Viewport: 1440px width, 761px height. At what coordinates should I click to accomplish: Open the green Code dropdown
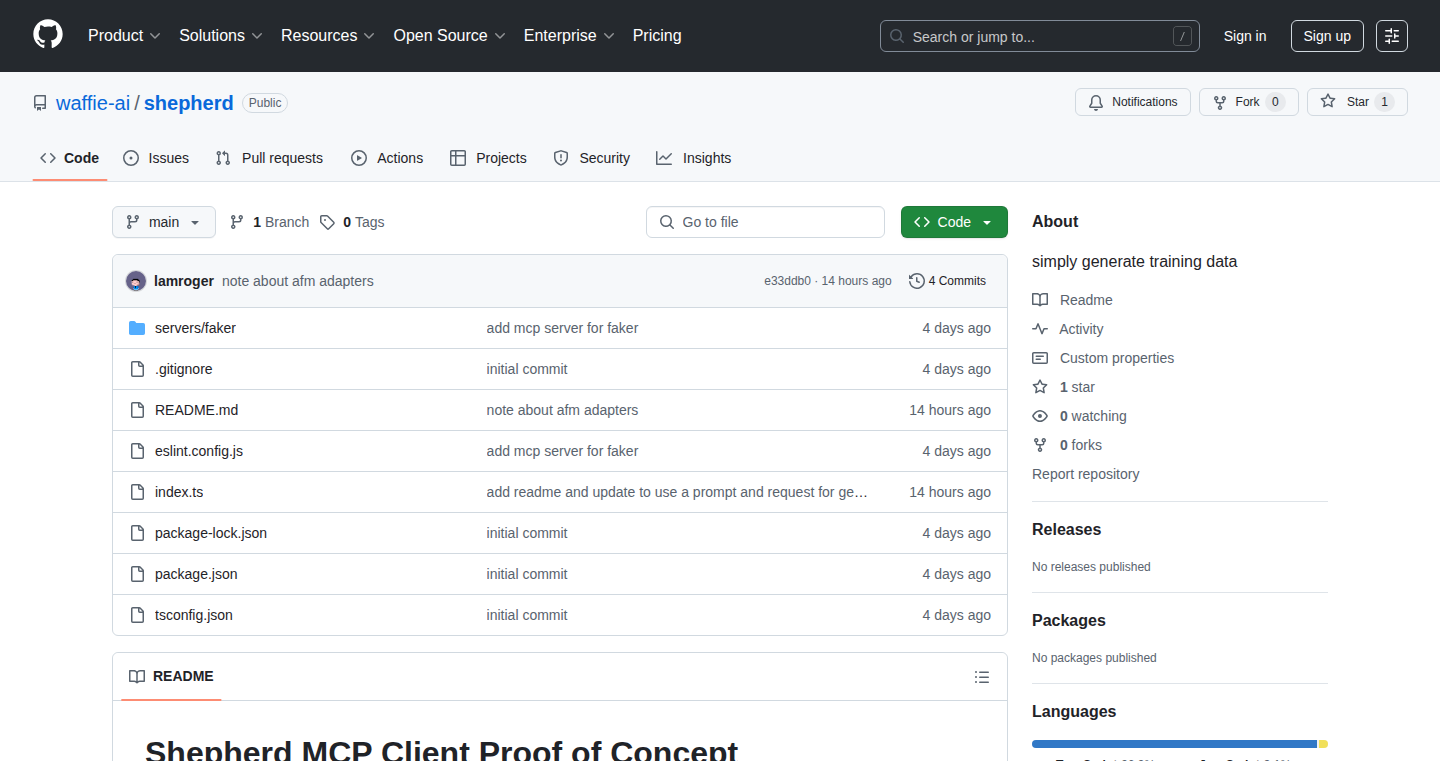click(x=954, y=222)
